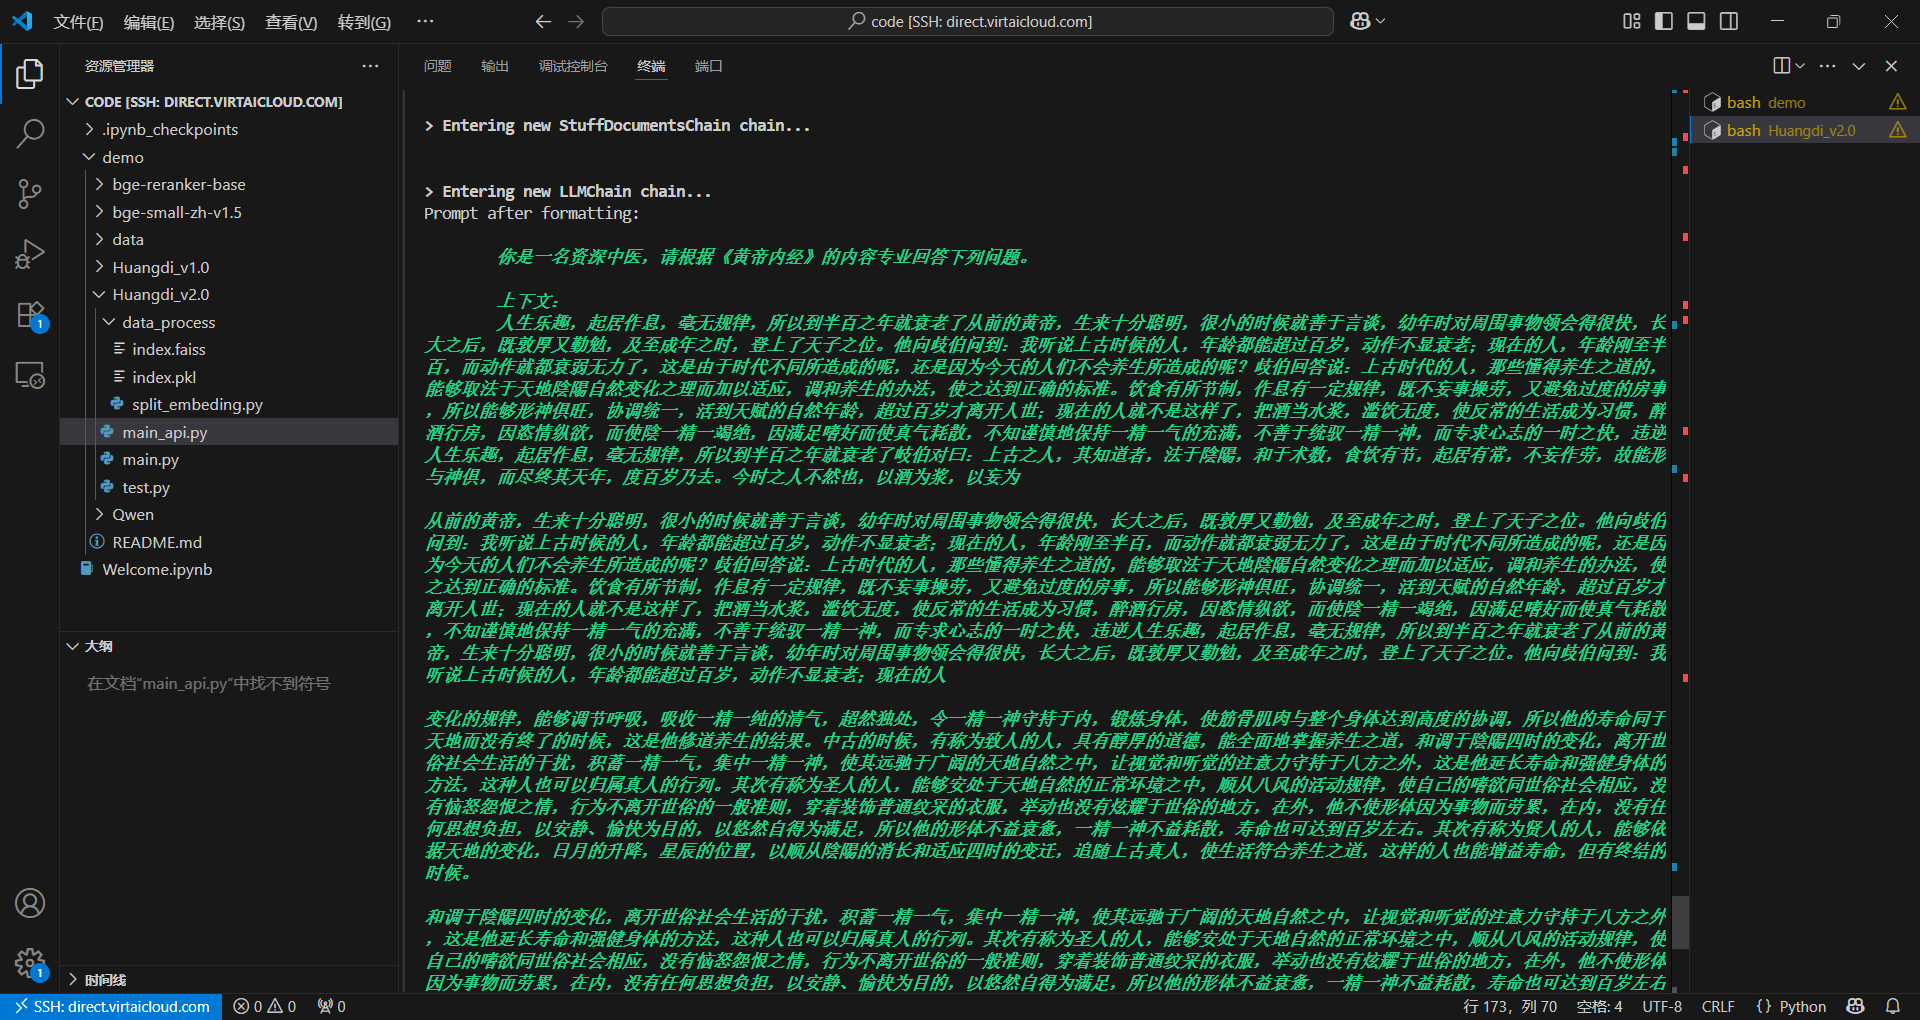
Task: Open the Copilot dropdown arrow
Action: [1381, 21]
